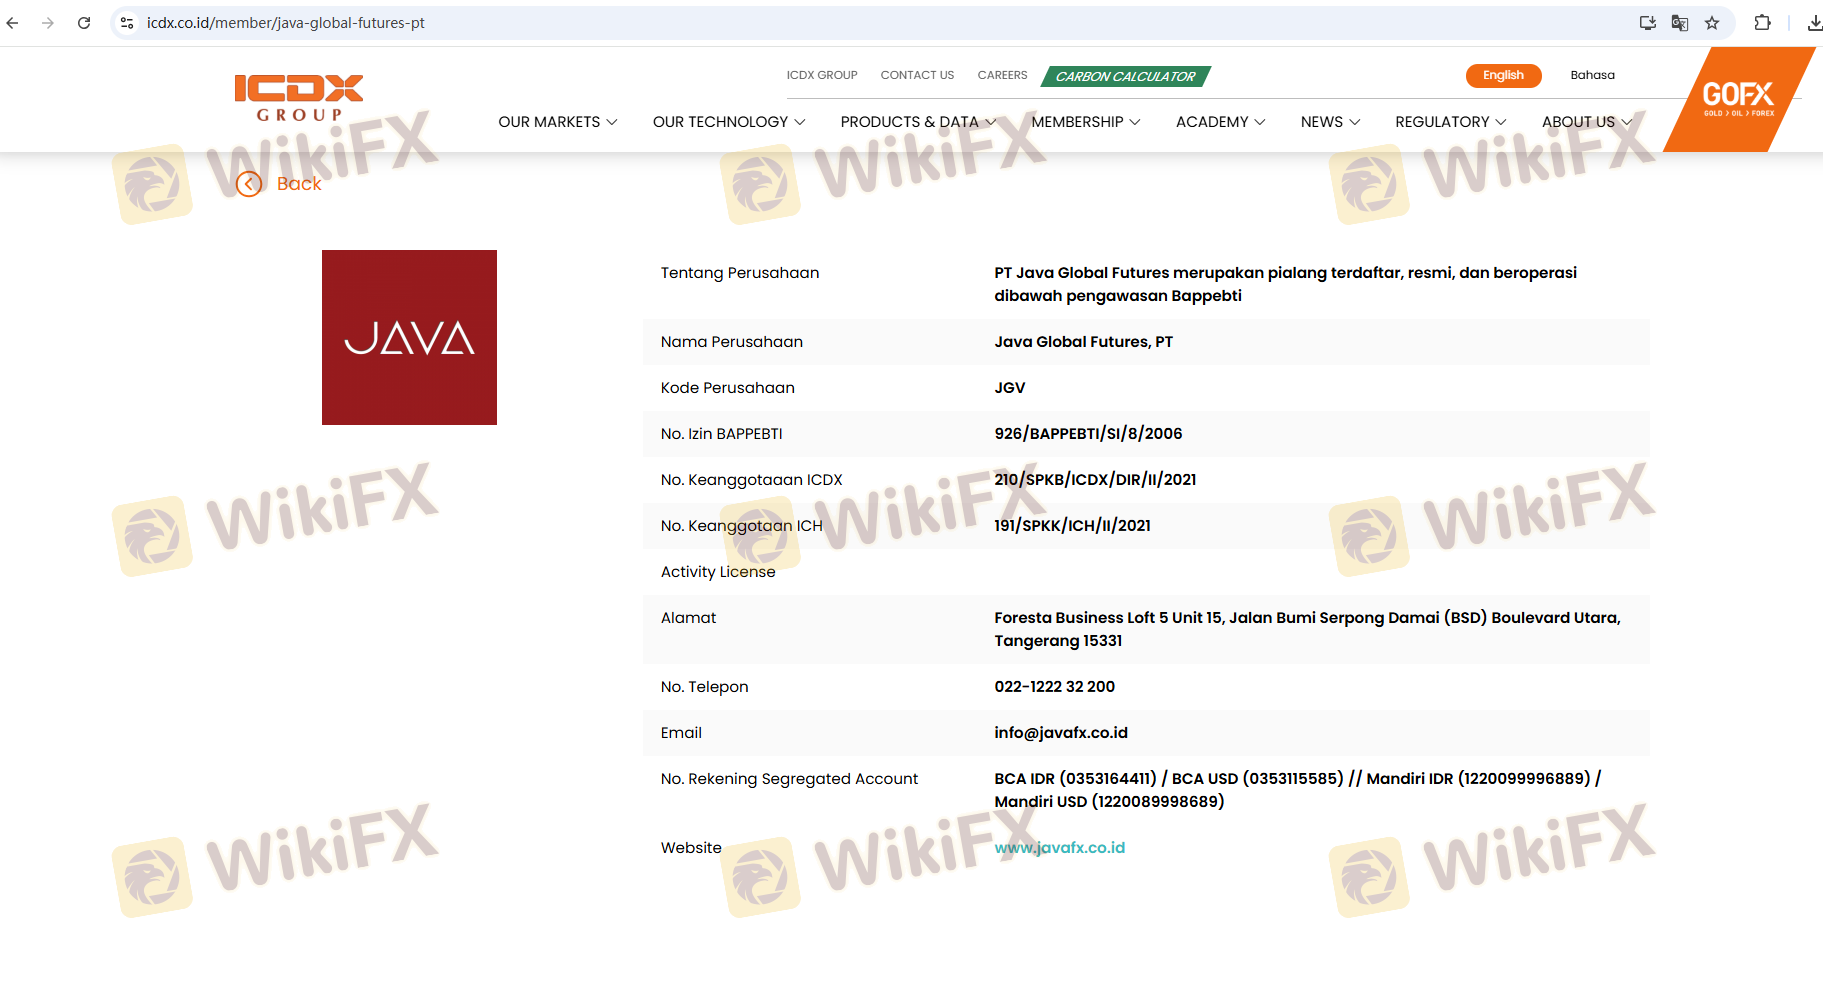Switch language to English

(1503, 76)
